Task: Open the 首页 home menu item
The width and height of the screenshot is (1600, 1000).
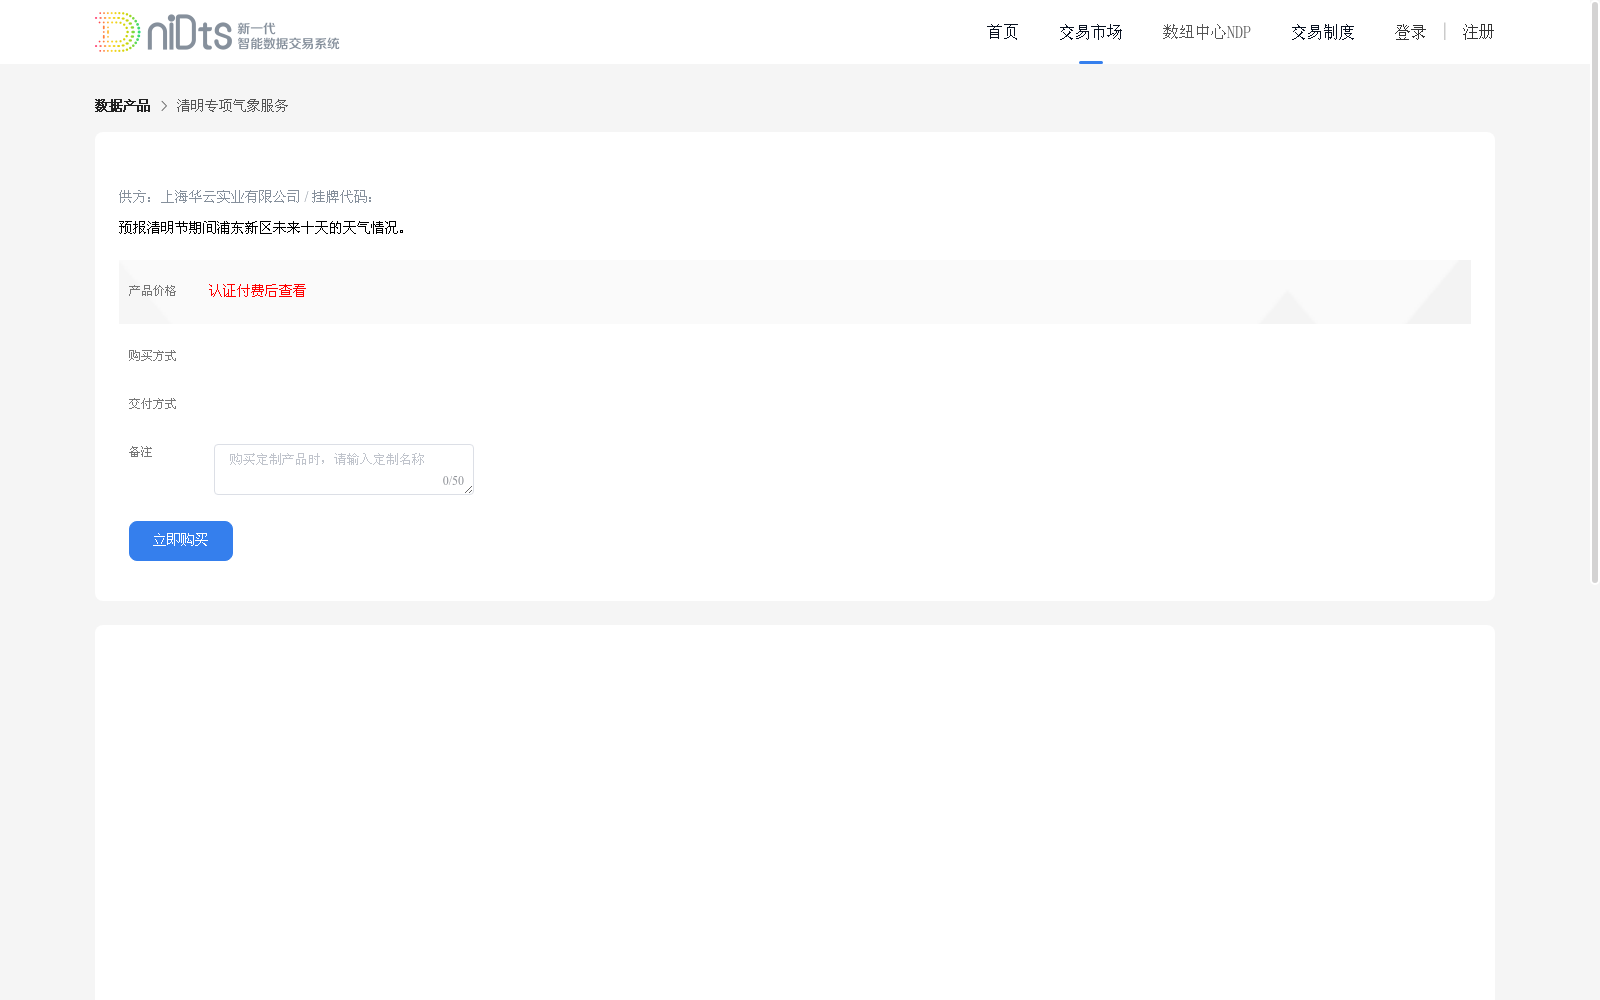Action: click(x=1002, y=32)
